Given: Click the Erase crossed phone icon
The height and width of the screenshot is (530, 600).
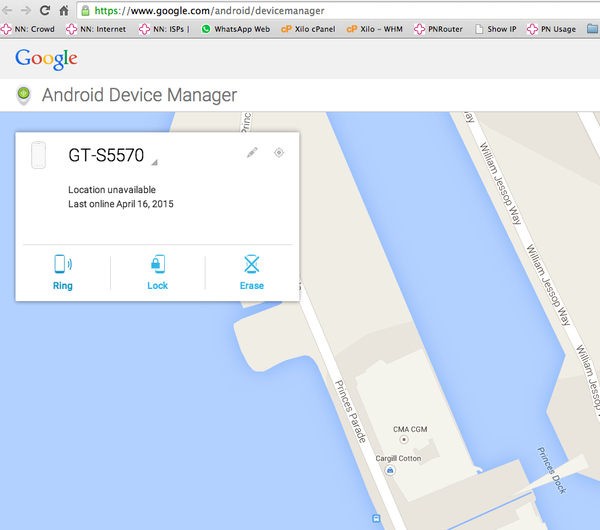Looking at the screenshot, I should (x=252, y=264).
